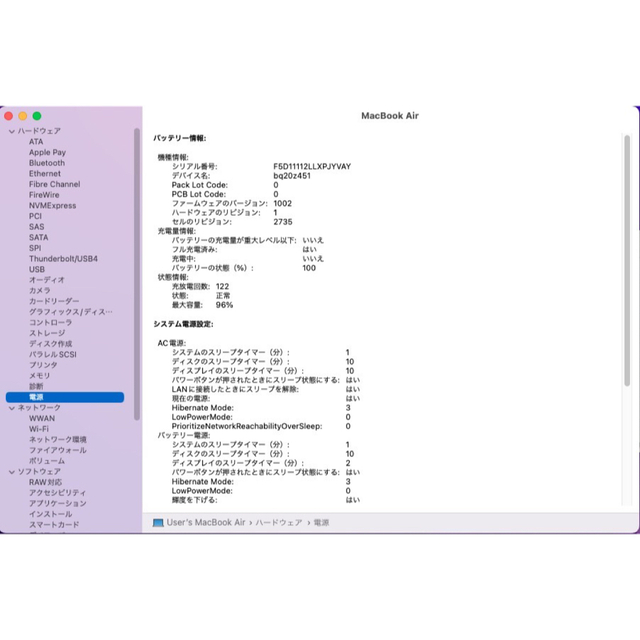
Task: Click User's MacBook Air in path bar
Action: point(206,522)
